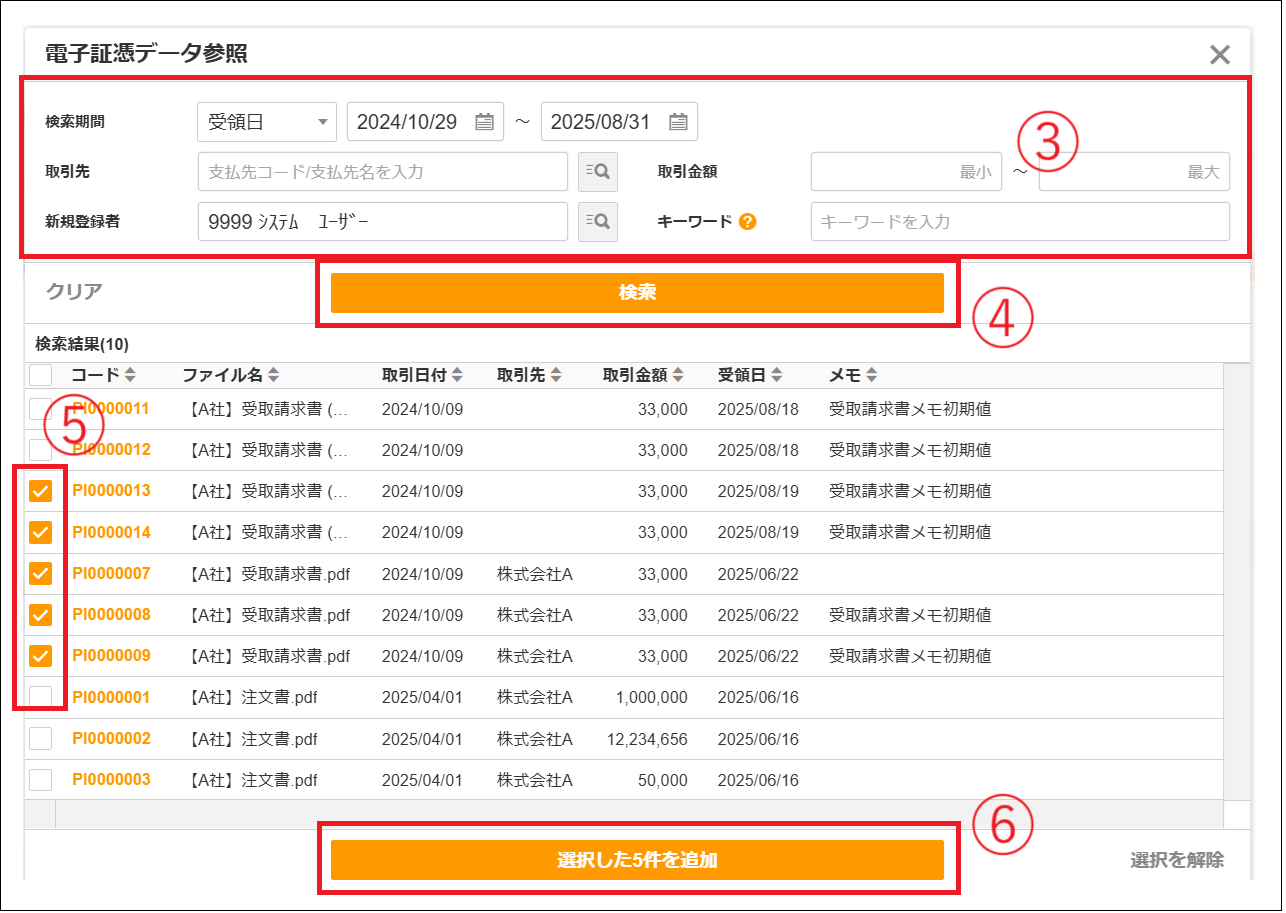Screen dimensions: 1286x913
Task: Click the キーワード help question mark icon
Action: [x=747, y=222]
